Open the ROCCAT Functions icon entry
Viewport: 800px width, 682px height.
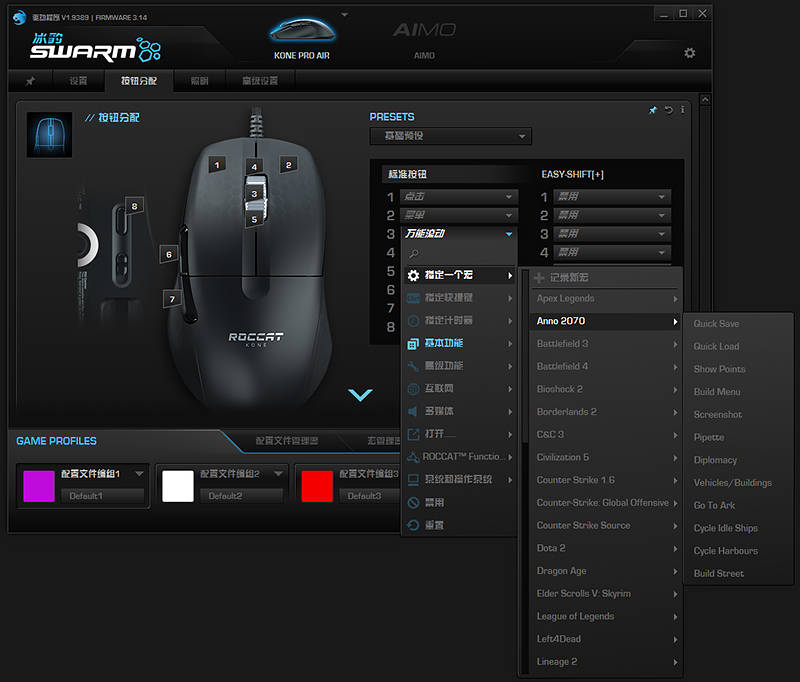(x=459, y=457)
